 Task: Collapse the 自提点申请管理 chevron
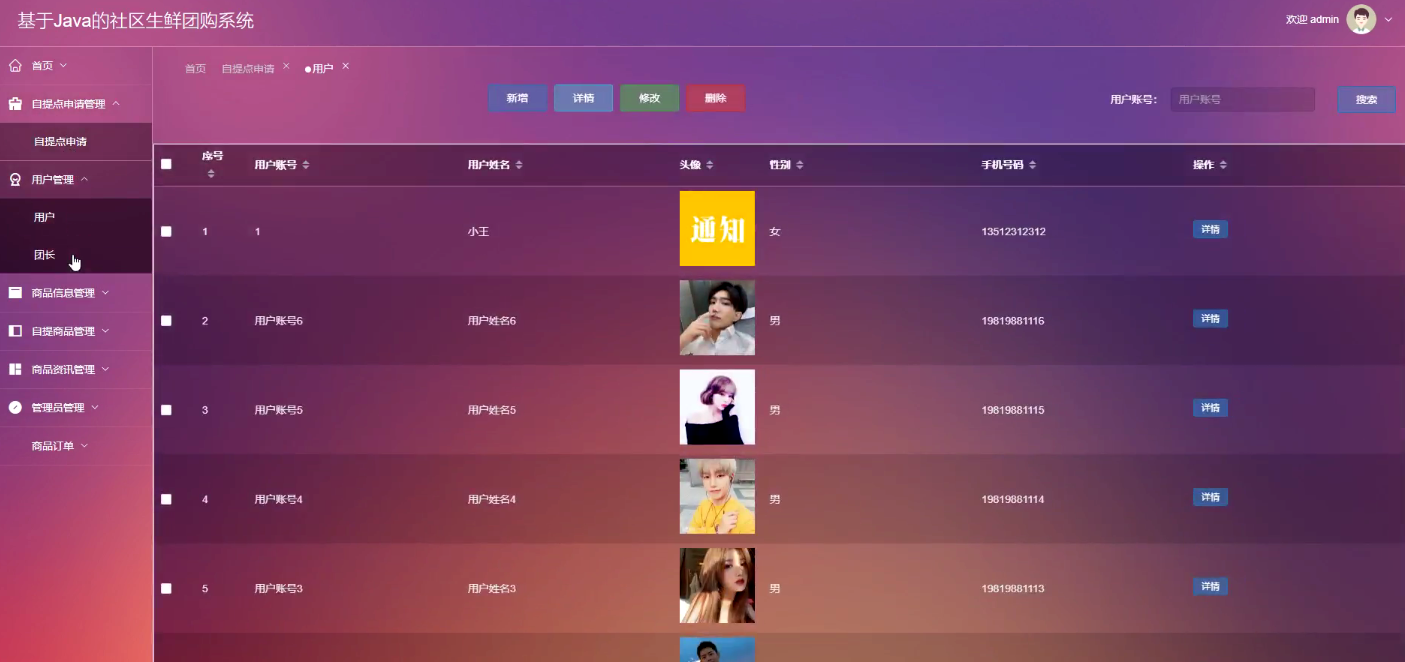[x=116, y=103]
